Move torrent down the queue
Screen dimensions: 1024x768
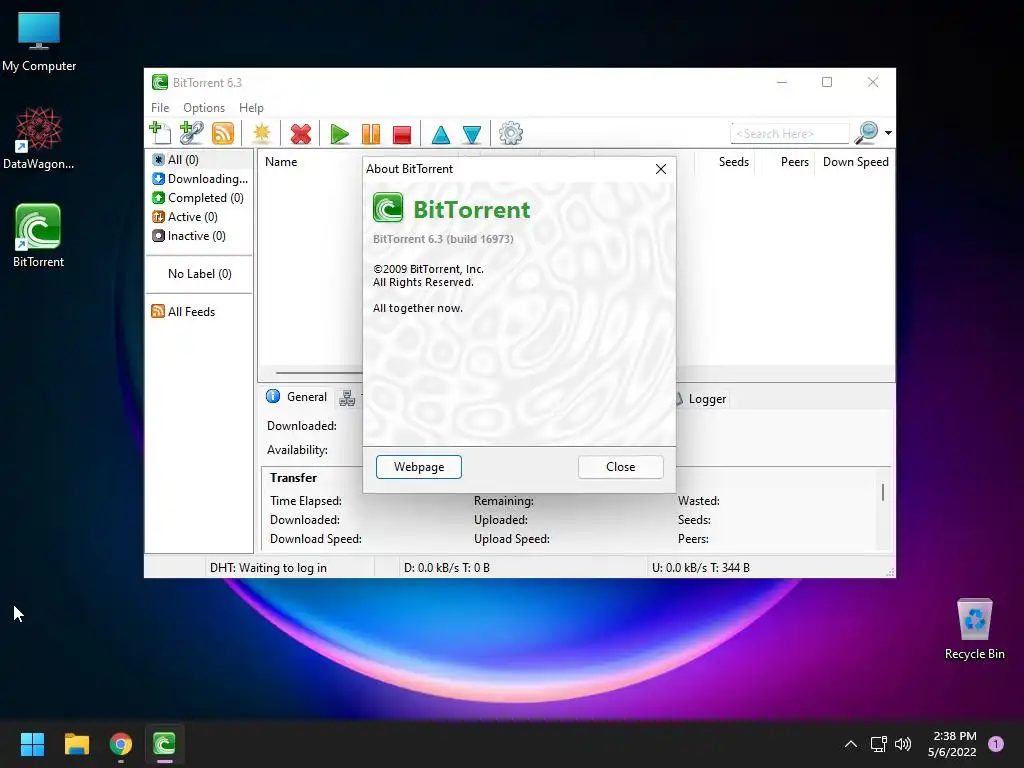[x=472, y=135]
